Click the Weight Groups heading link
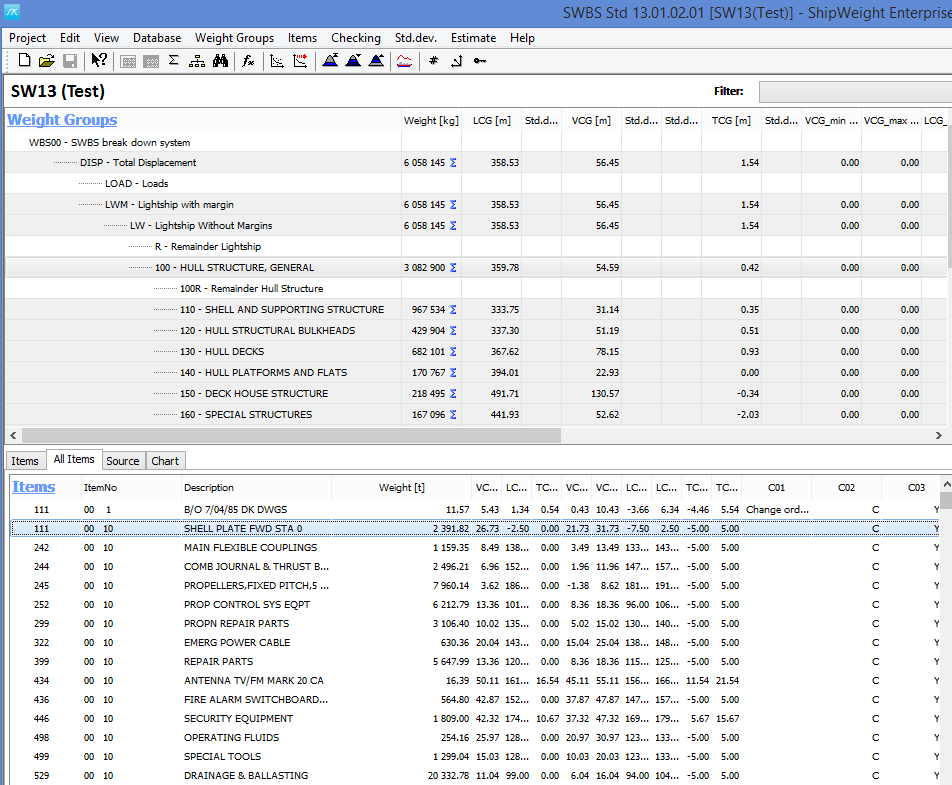This screenshot has height=785, width=952. (62, 120)
